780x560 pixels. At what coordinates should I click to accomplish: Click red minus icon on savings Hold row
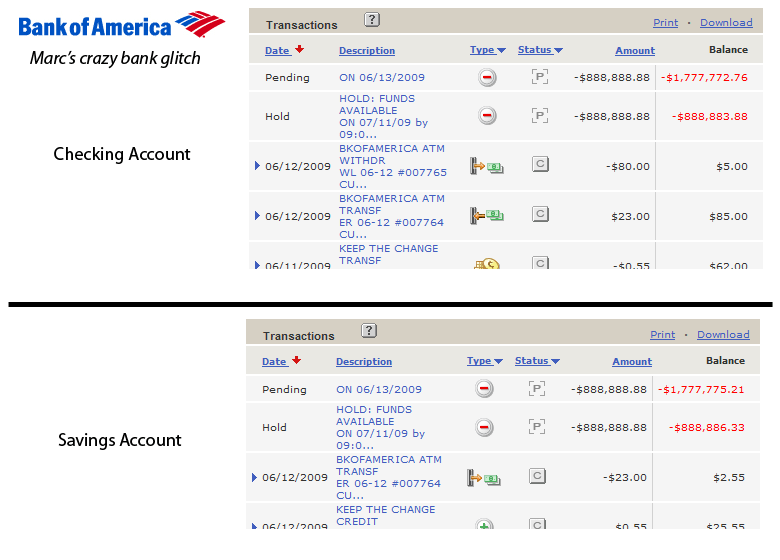[x=484, y=427]
